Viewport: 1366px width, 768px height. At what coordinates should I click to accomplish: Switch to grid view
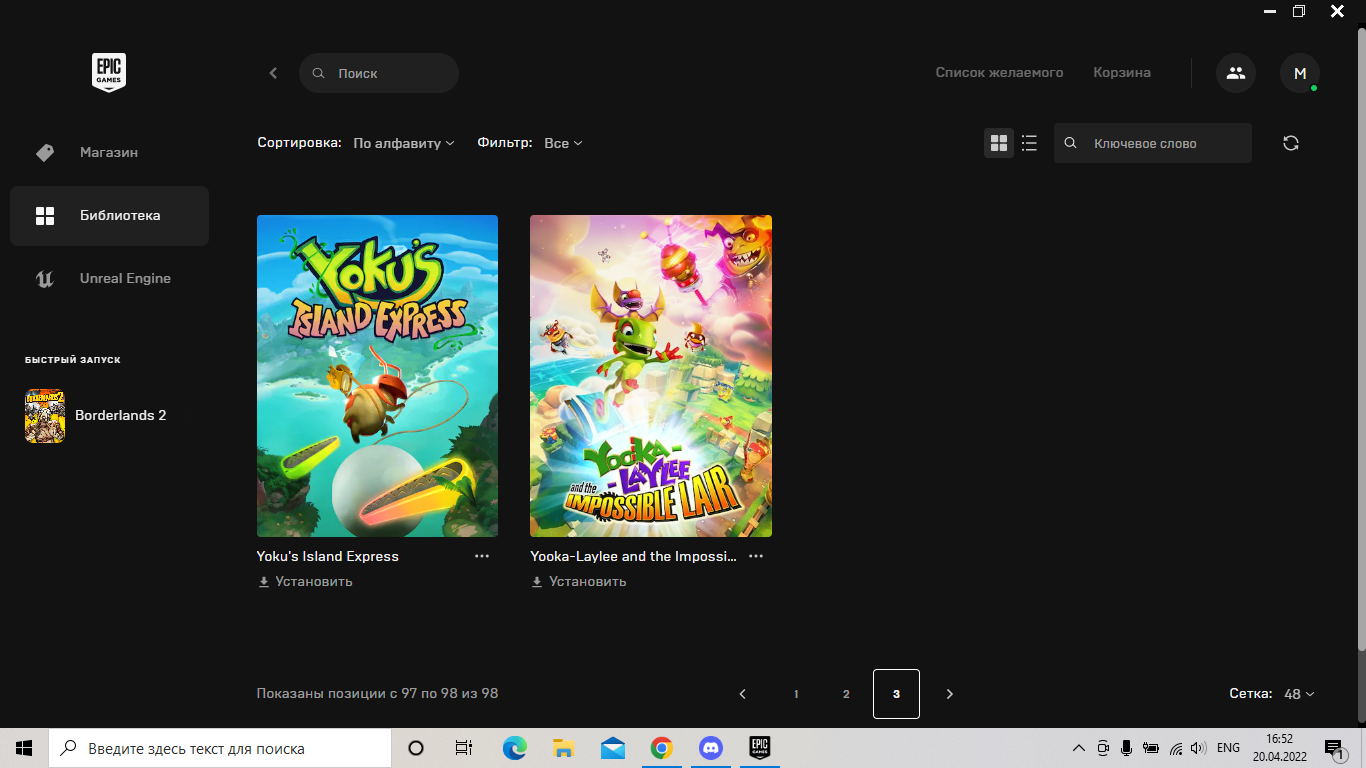[x=999, y=143]
